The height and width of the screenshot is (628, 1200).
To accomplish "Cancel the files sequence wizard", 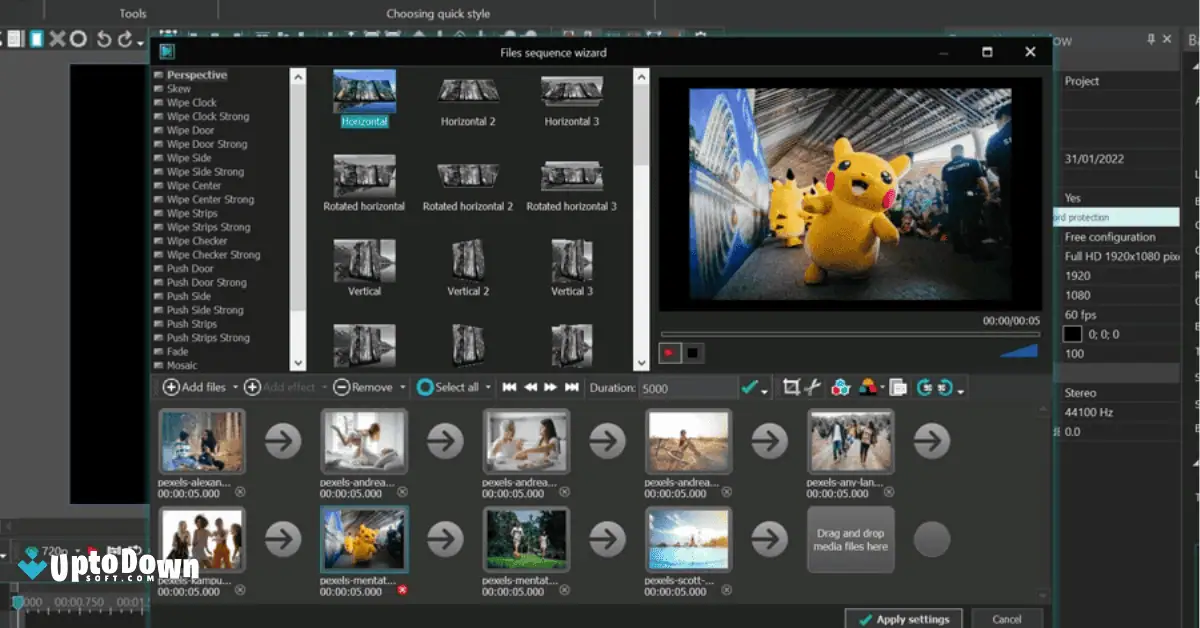I will [x=1006, y=618].
